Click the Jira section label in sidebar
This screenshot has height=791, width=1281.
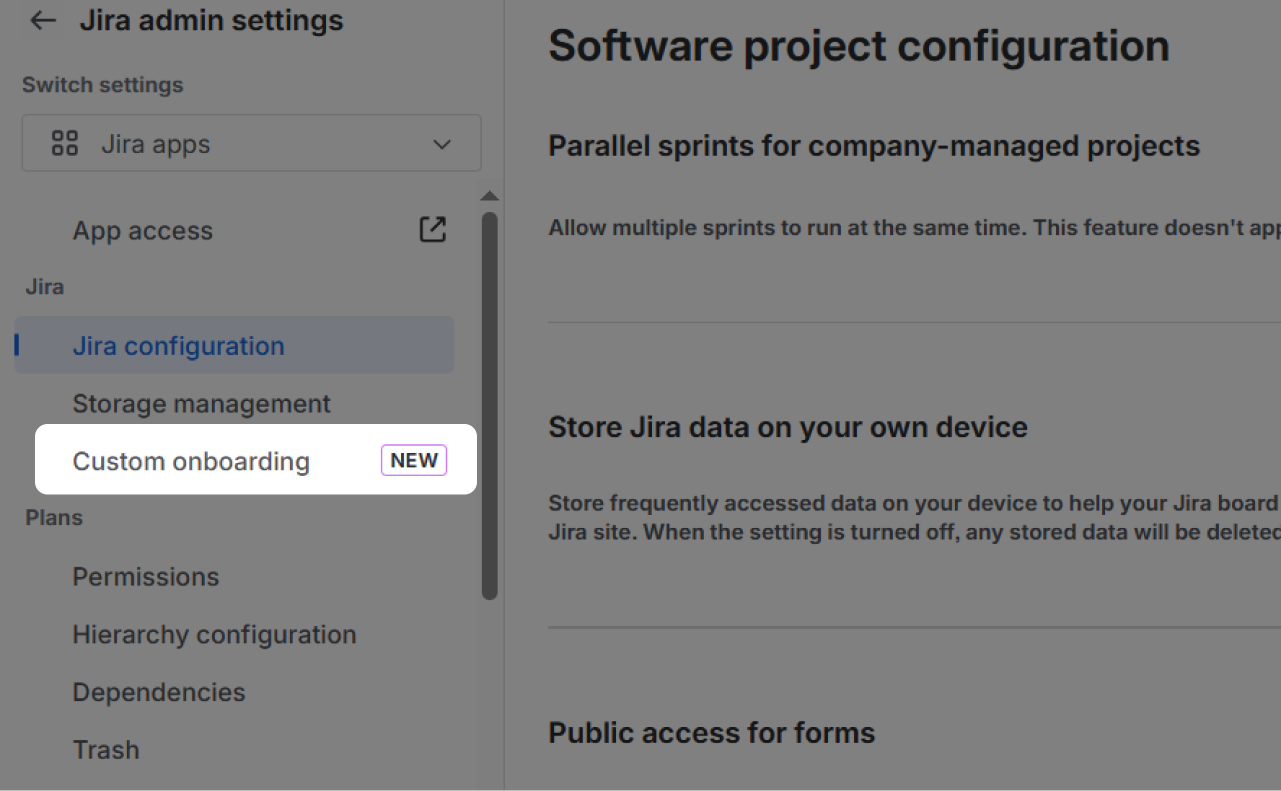coord(44,288)
